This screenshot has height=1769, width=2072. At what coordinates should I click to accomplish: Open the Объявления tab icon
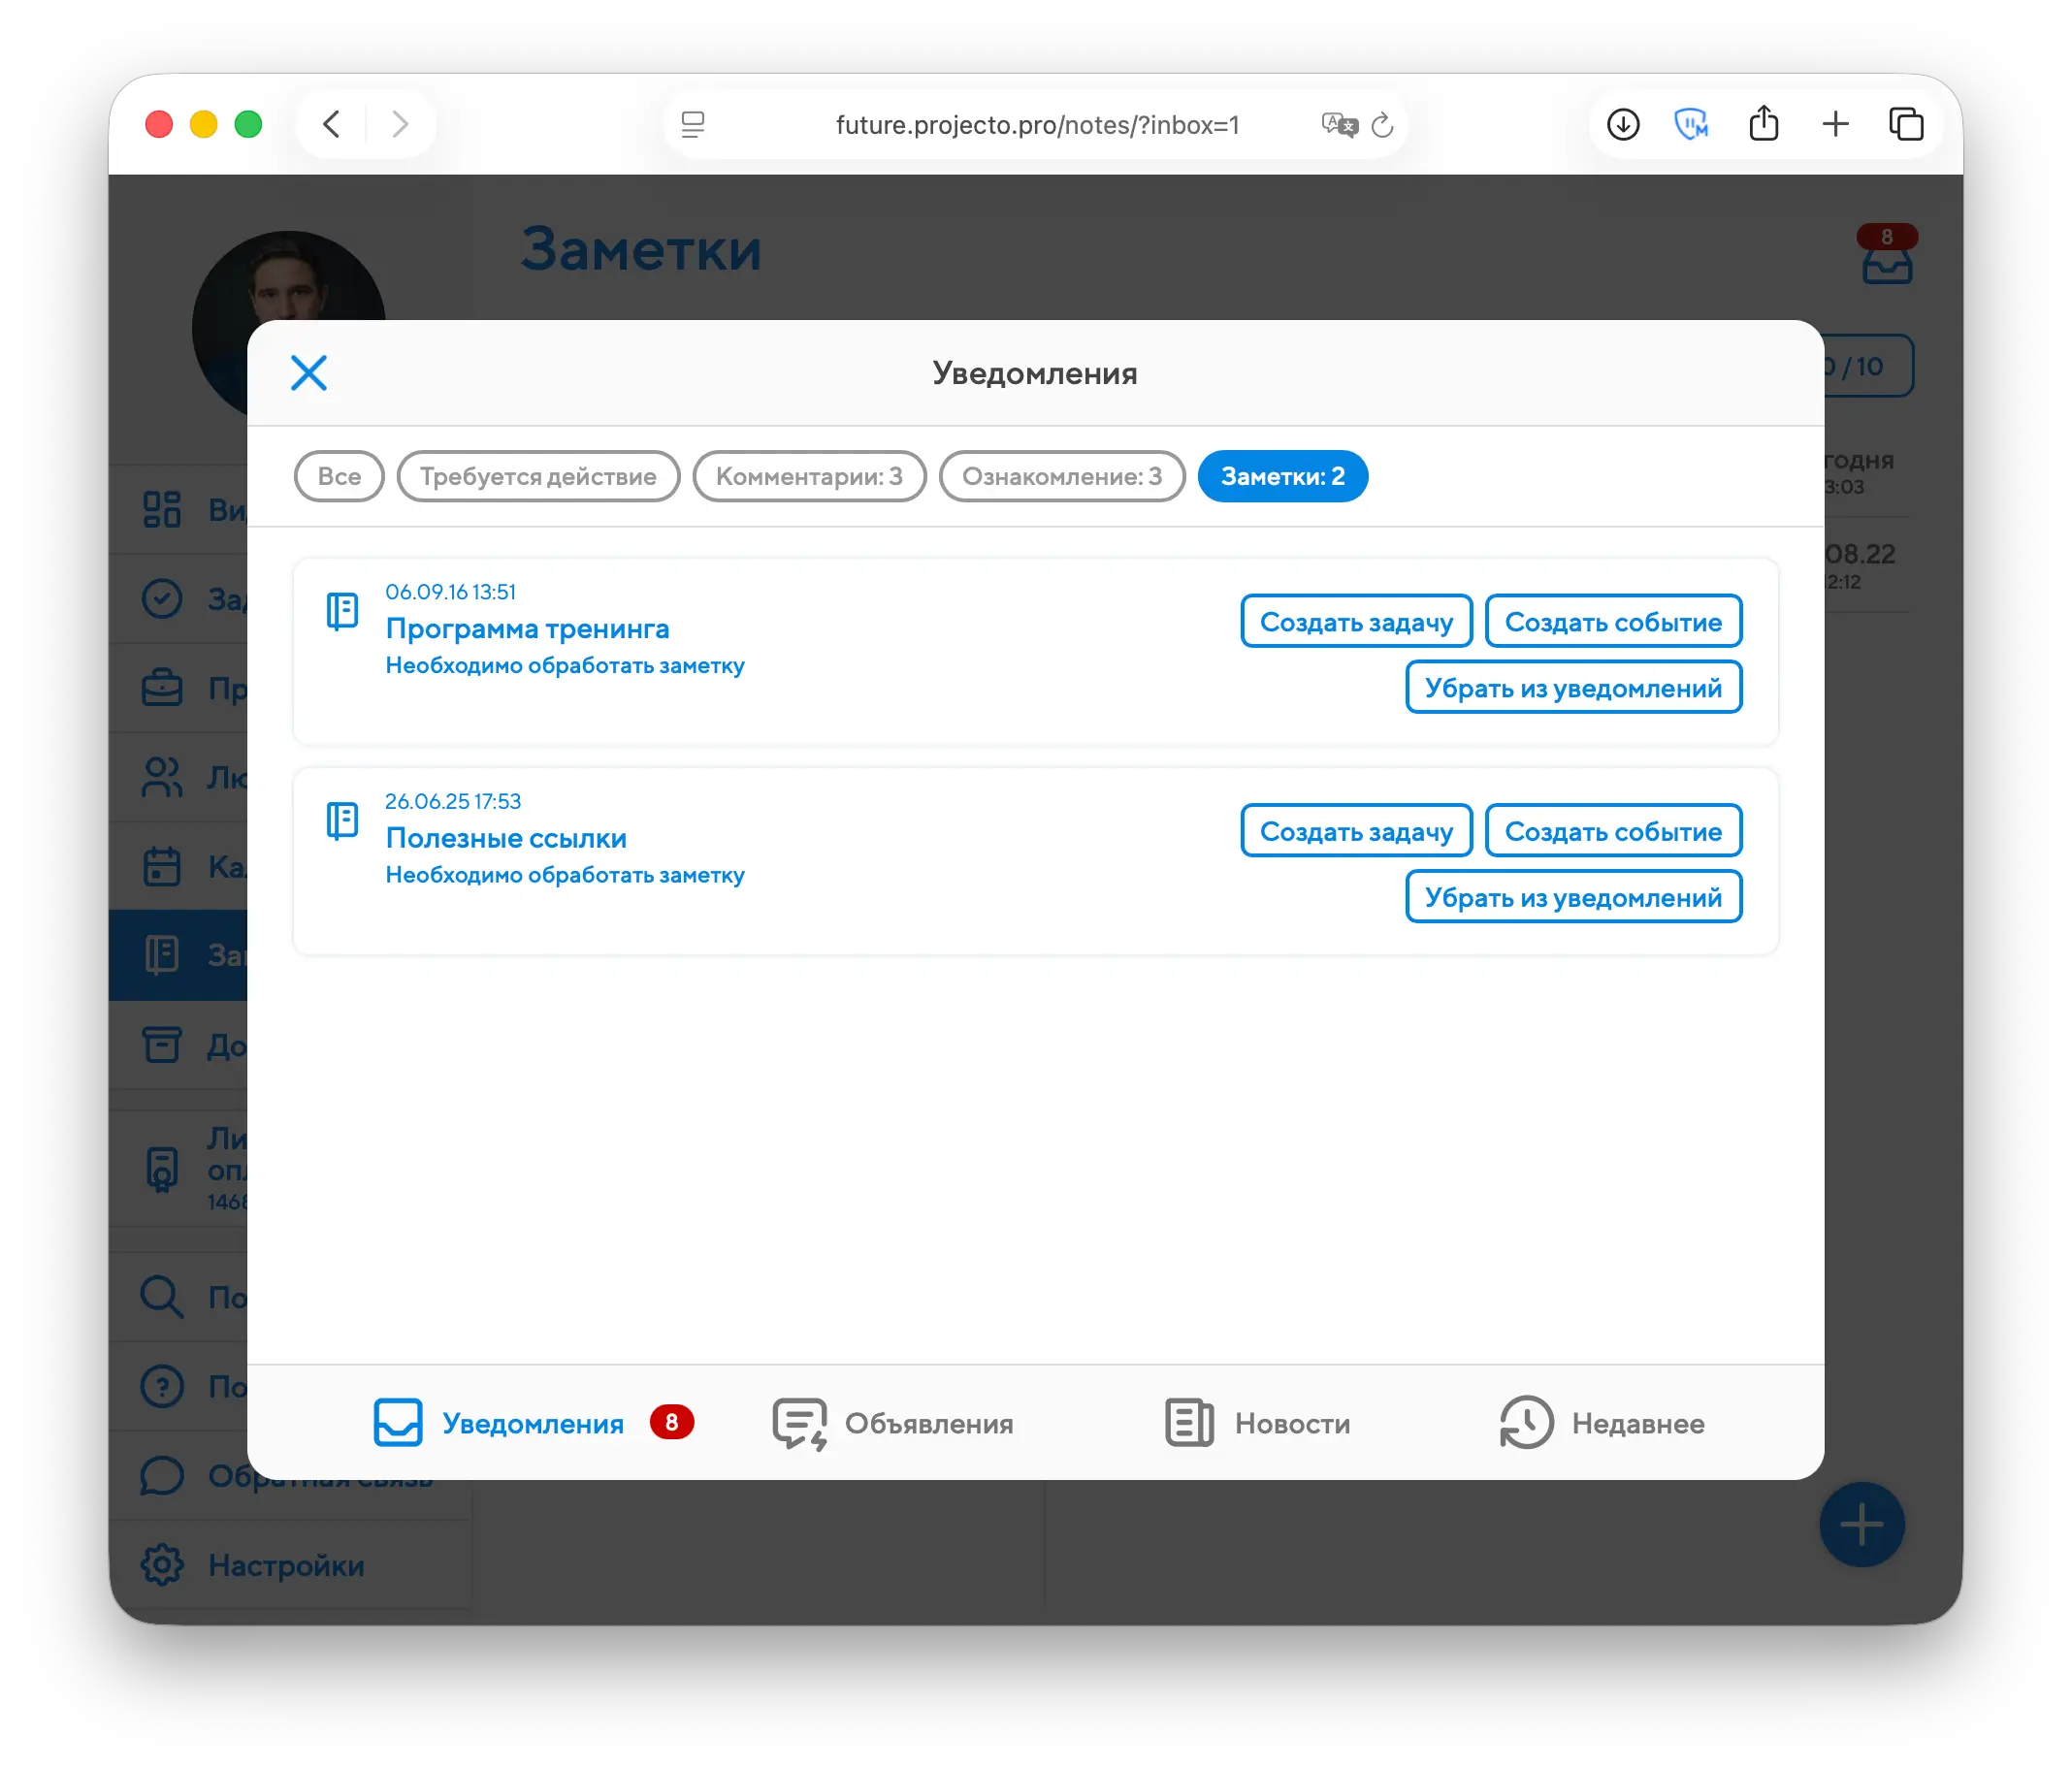(x=799, y=1423)
